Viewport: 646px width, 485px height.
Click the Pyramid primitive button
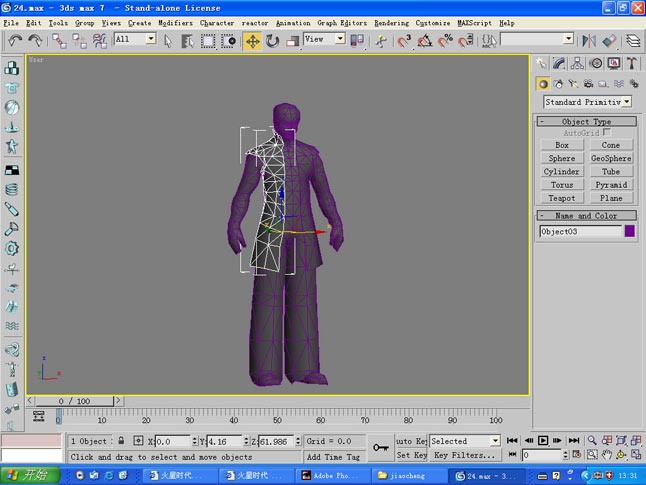click(x=611, y=185)
